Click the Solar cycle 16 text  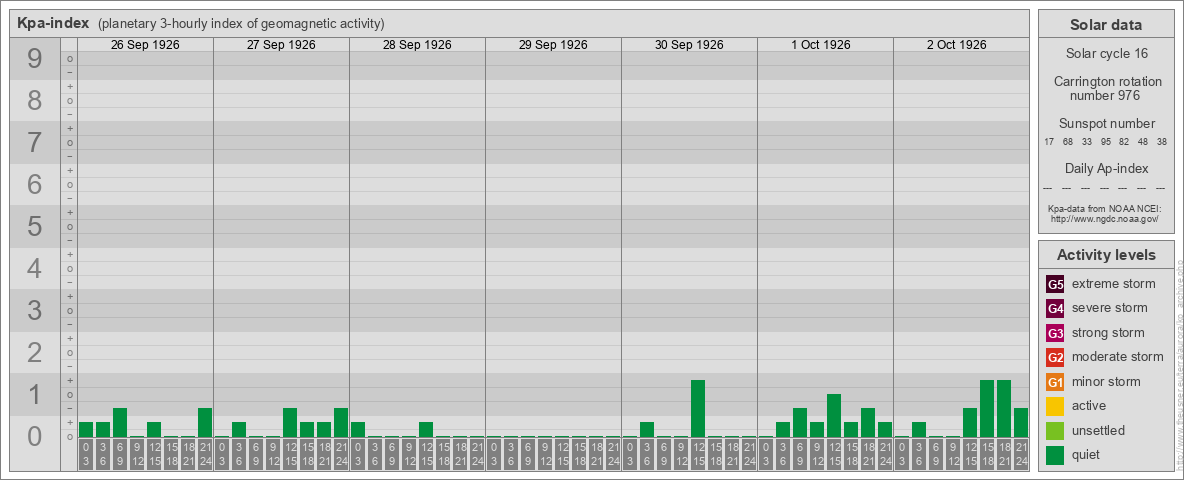(x=1106, y=54)
